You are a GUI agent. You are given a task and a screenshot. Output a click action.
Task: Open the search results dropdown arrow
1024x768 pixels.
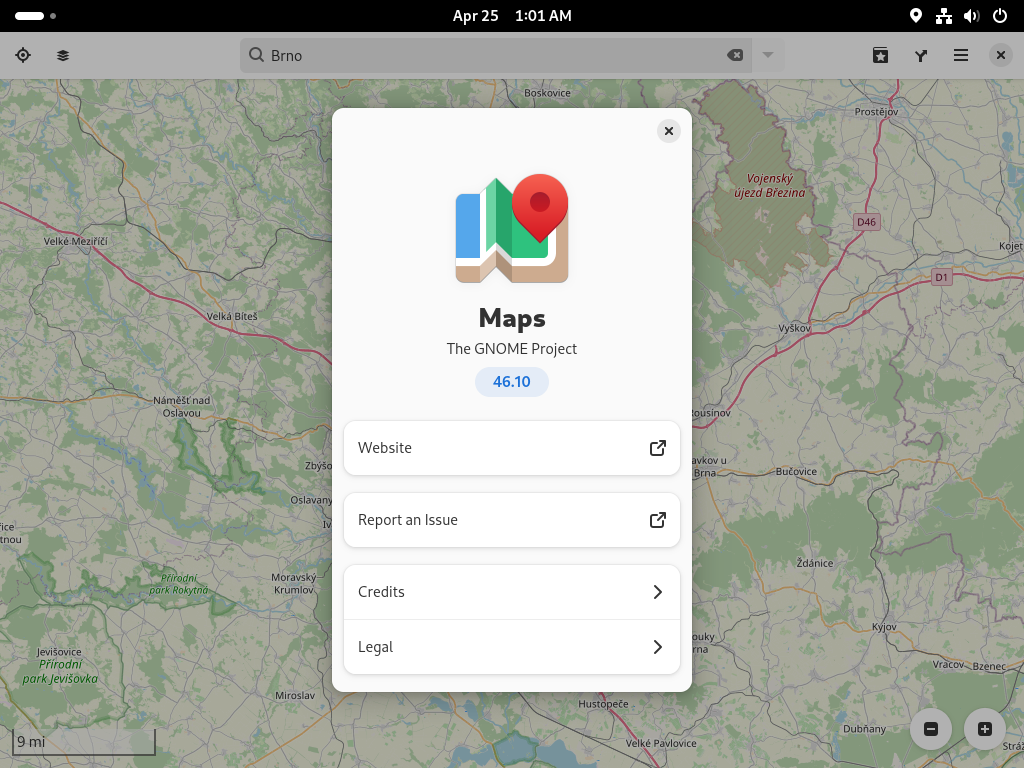pyautogui.click(x=768, y=56)
